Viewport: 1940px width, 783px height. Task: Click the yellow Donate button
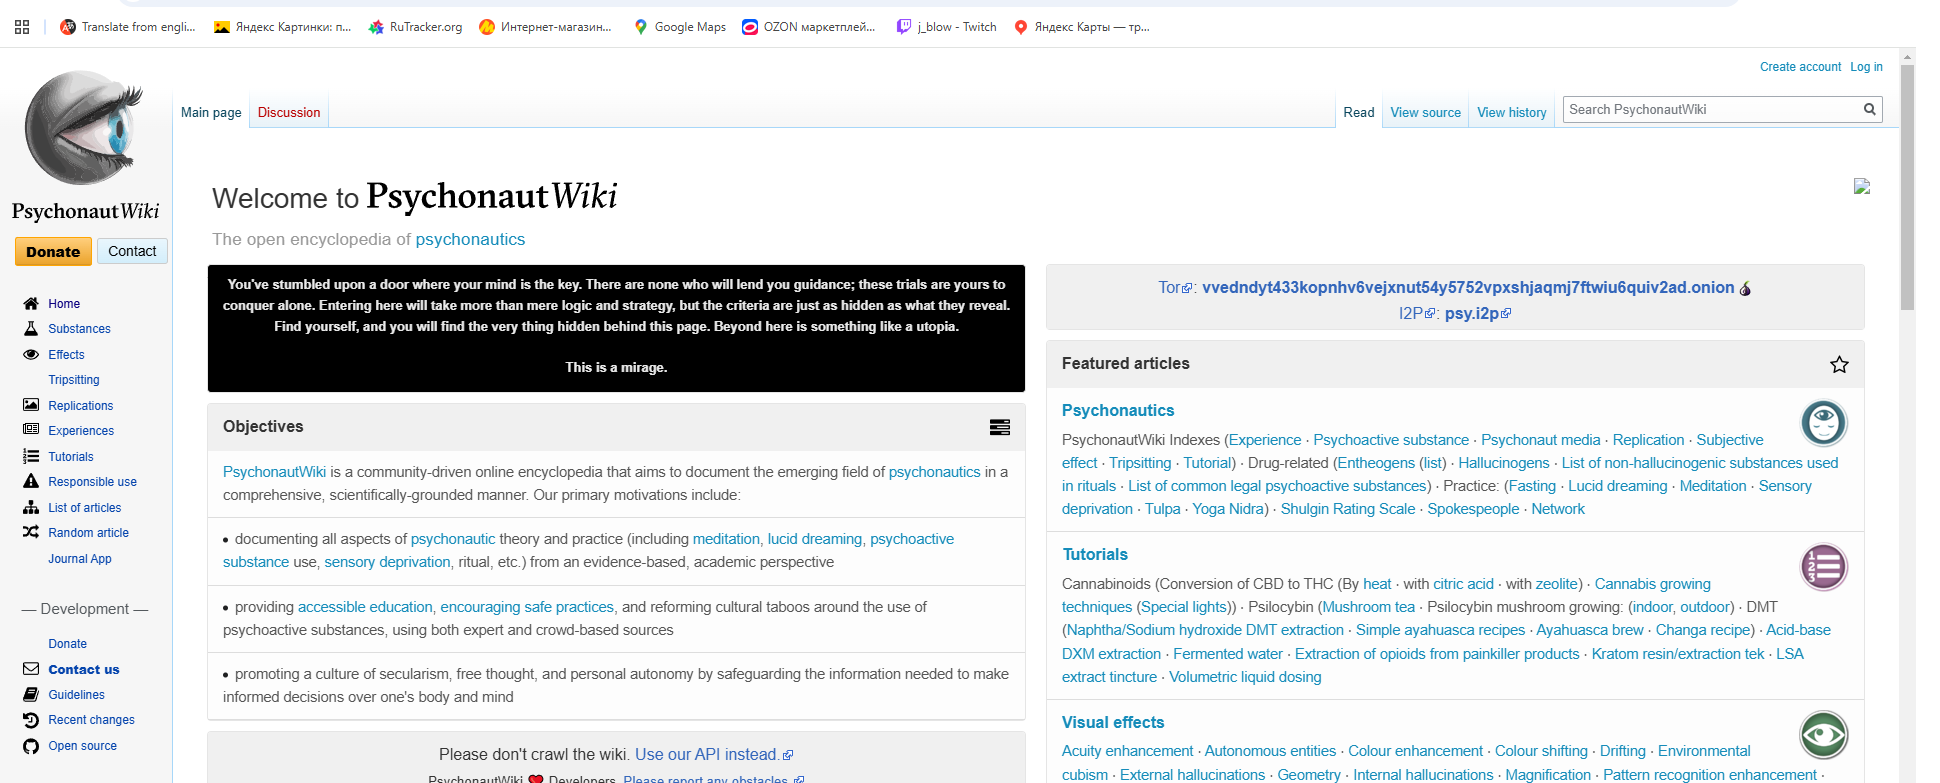pyautogui.click(x=53, y=252)
